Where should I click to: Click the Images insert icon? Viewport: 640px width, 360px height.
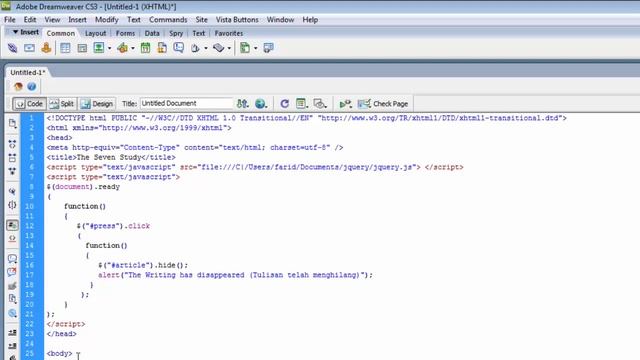coord(99,48)
